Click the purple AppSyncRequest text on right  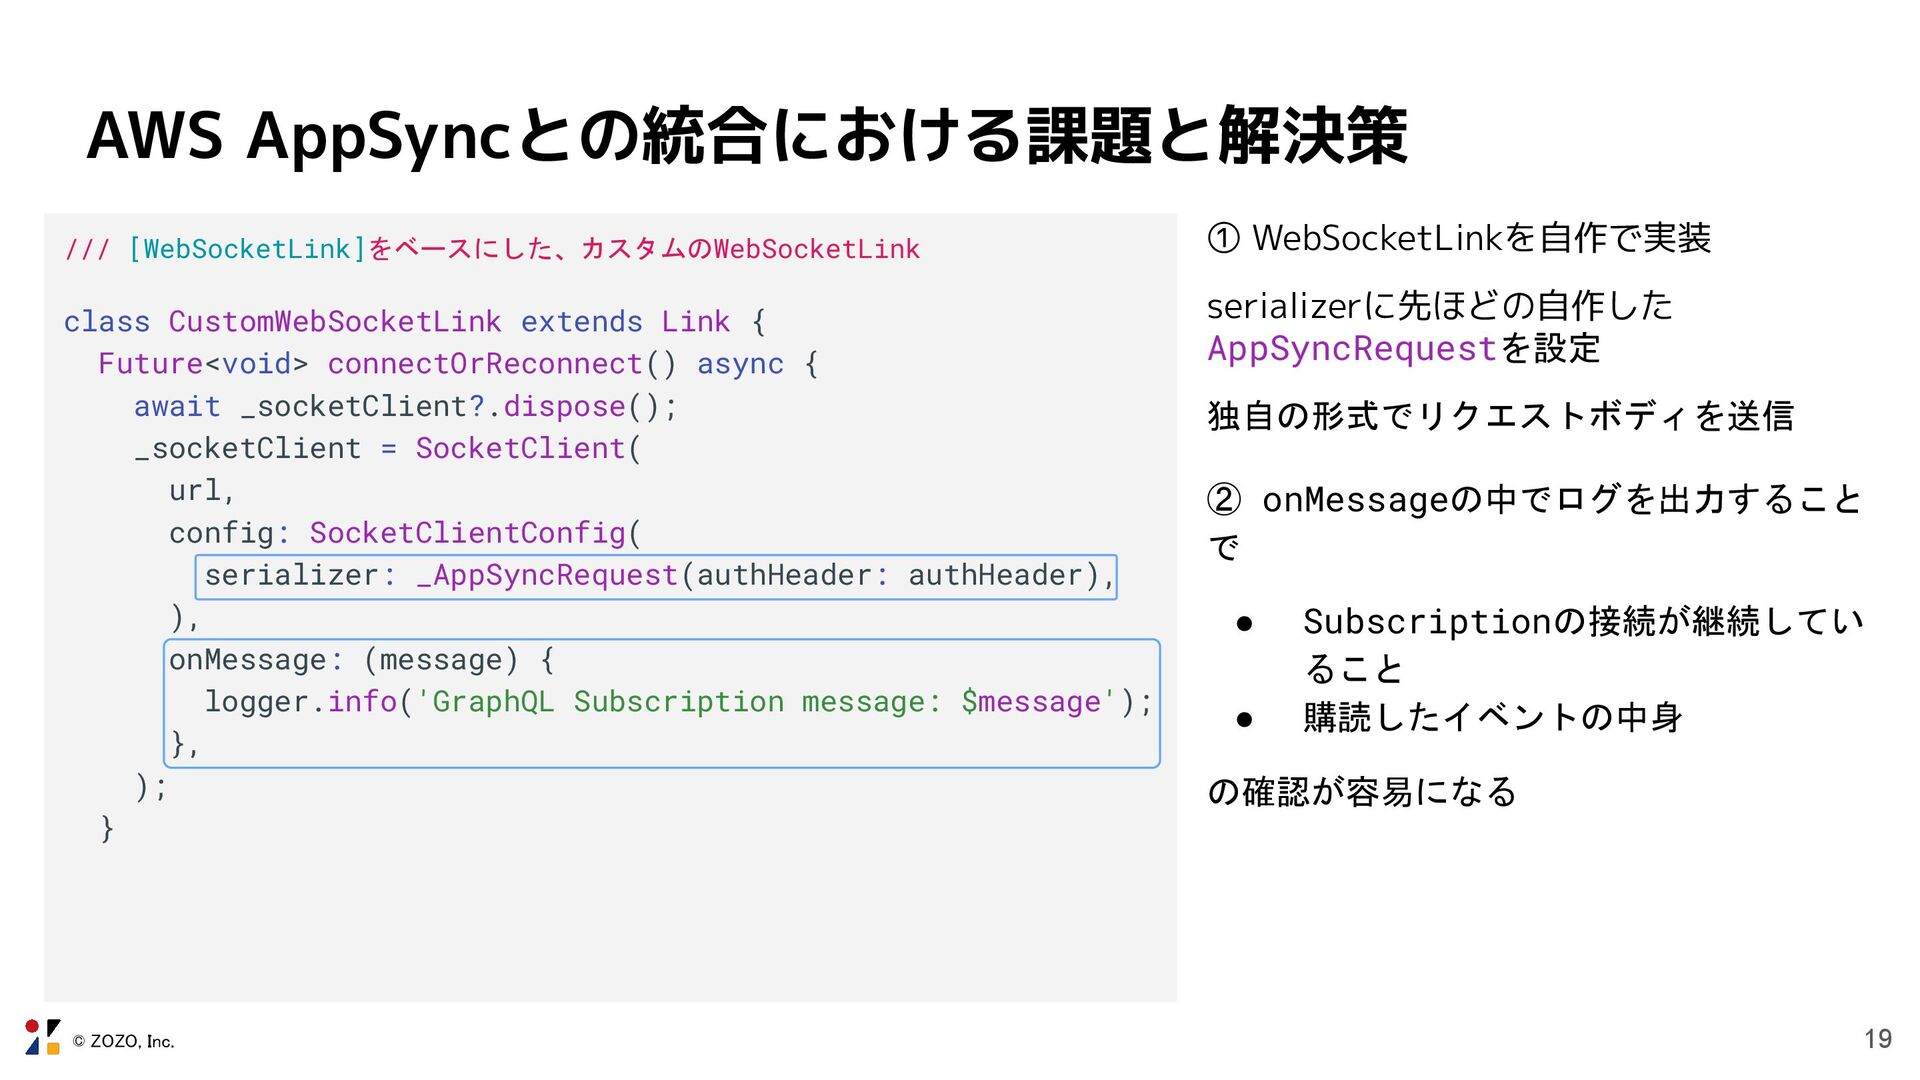coord(1351,348)
